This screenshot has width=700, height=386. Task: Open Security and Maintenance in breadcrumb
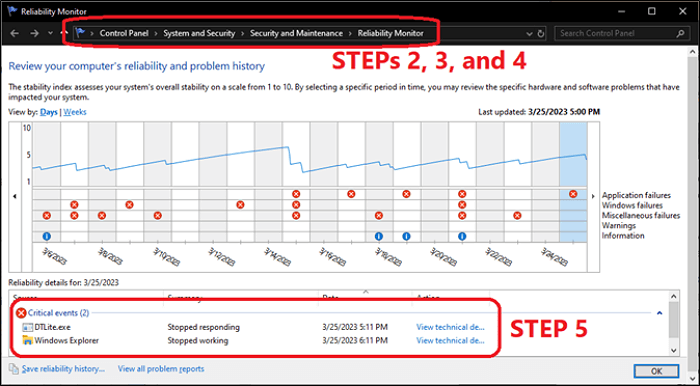(x=296, y=33)
